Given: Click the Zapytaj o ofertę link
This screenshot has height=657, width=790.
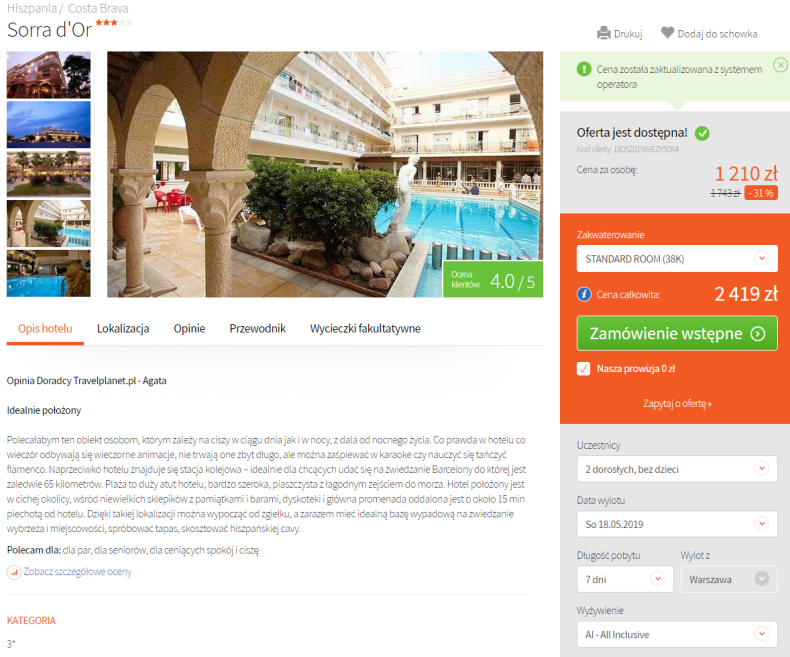Looking at the screenshot, I should (x=677, y=404).
